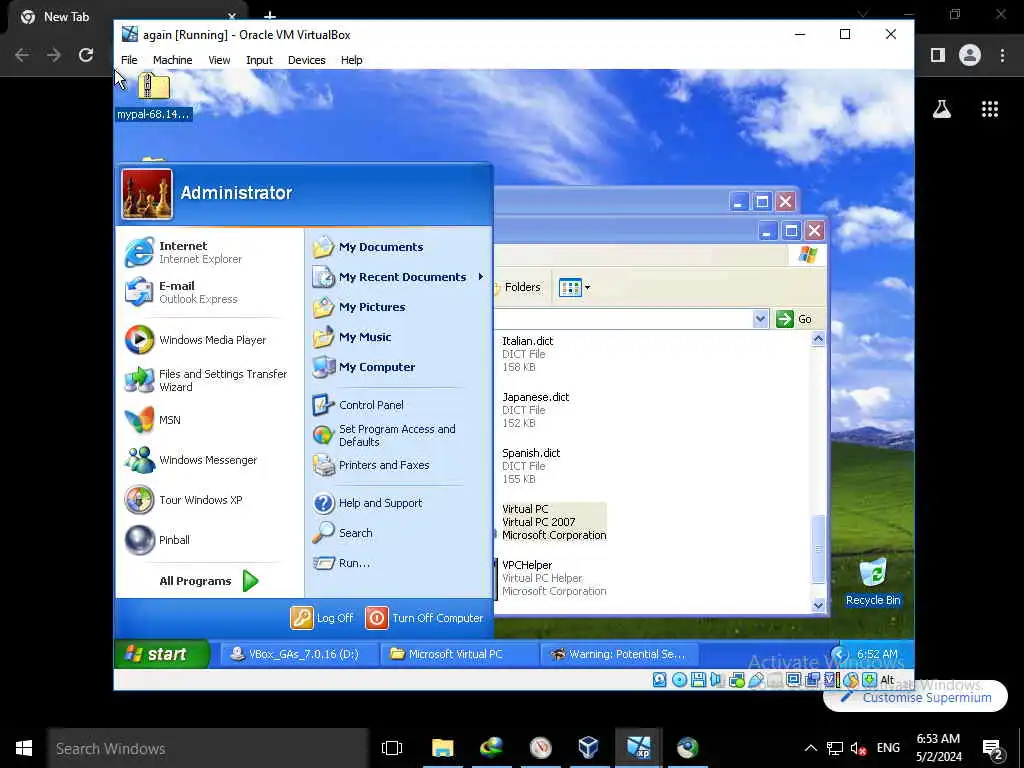Expand hidden XP tray icons arrow

point(840,654)
